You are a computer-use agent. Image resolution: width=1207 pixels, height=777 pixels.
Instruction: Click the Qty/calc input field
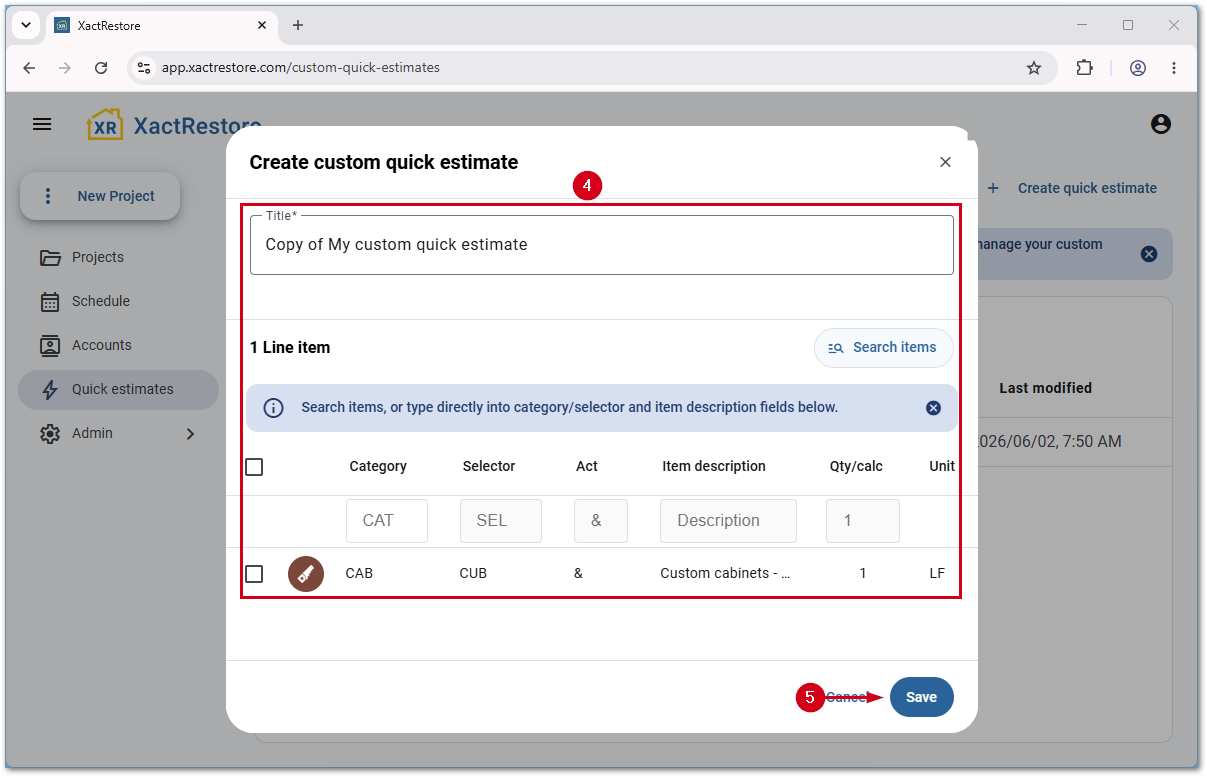click(x=863, y=521)
